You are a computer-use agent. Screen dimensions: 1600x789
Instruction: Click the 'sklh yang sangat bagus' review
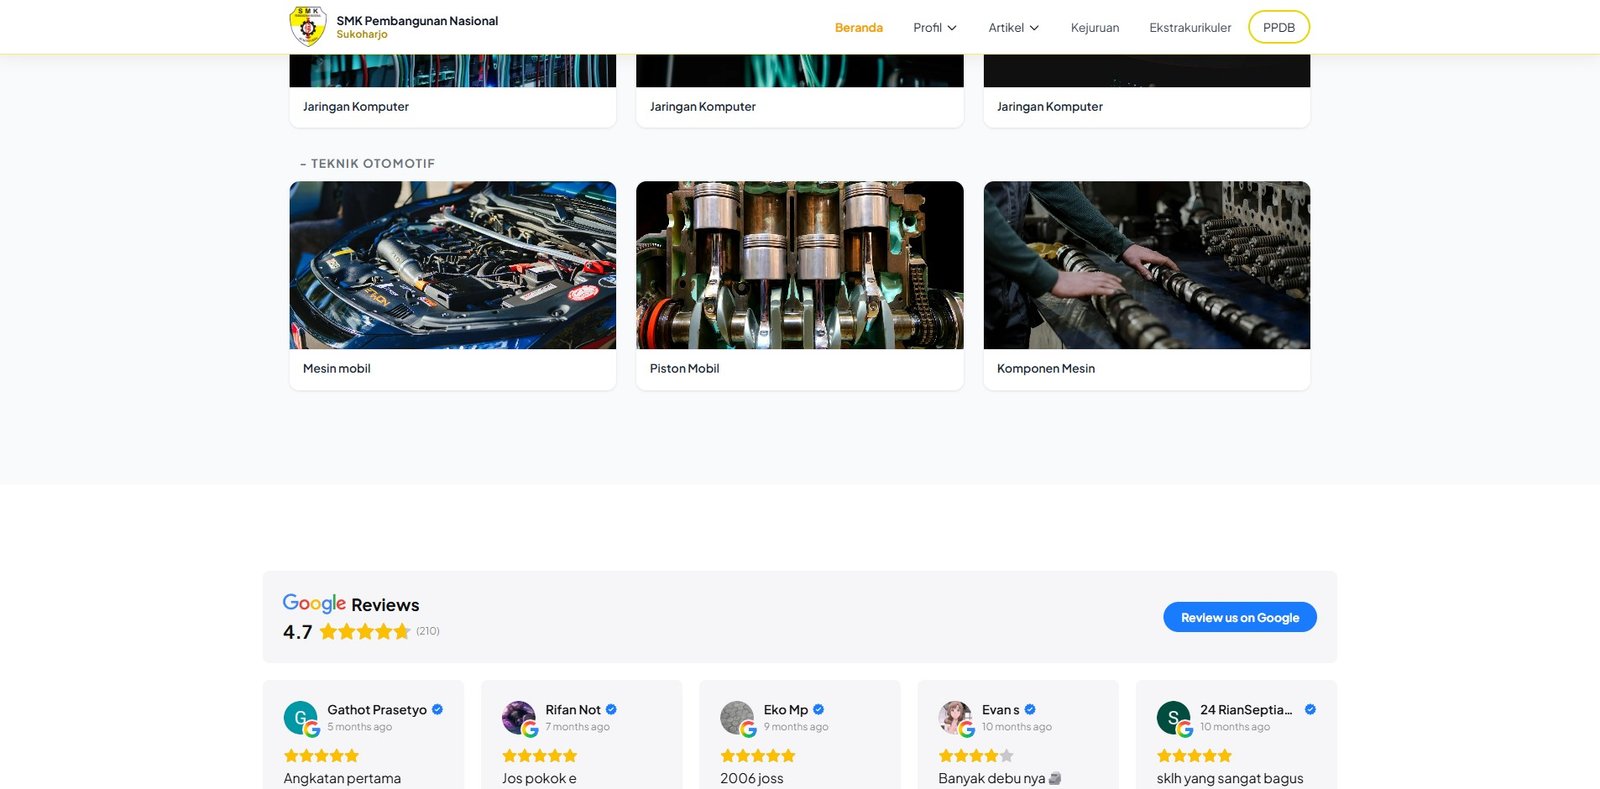1230,778
